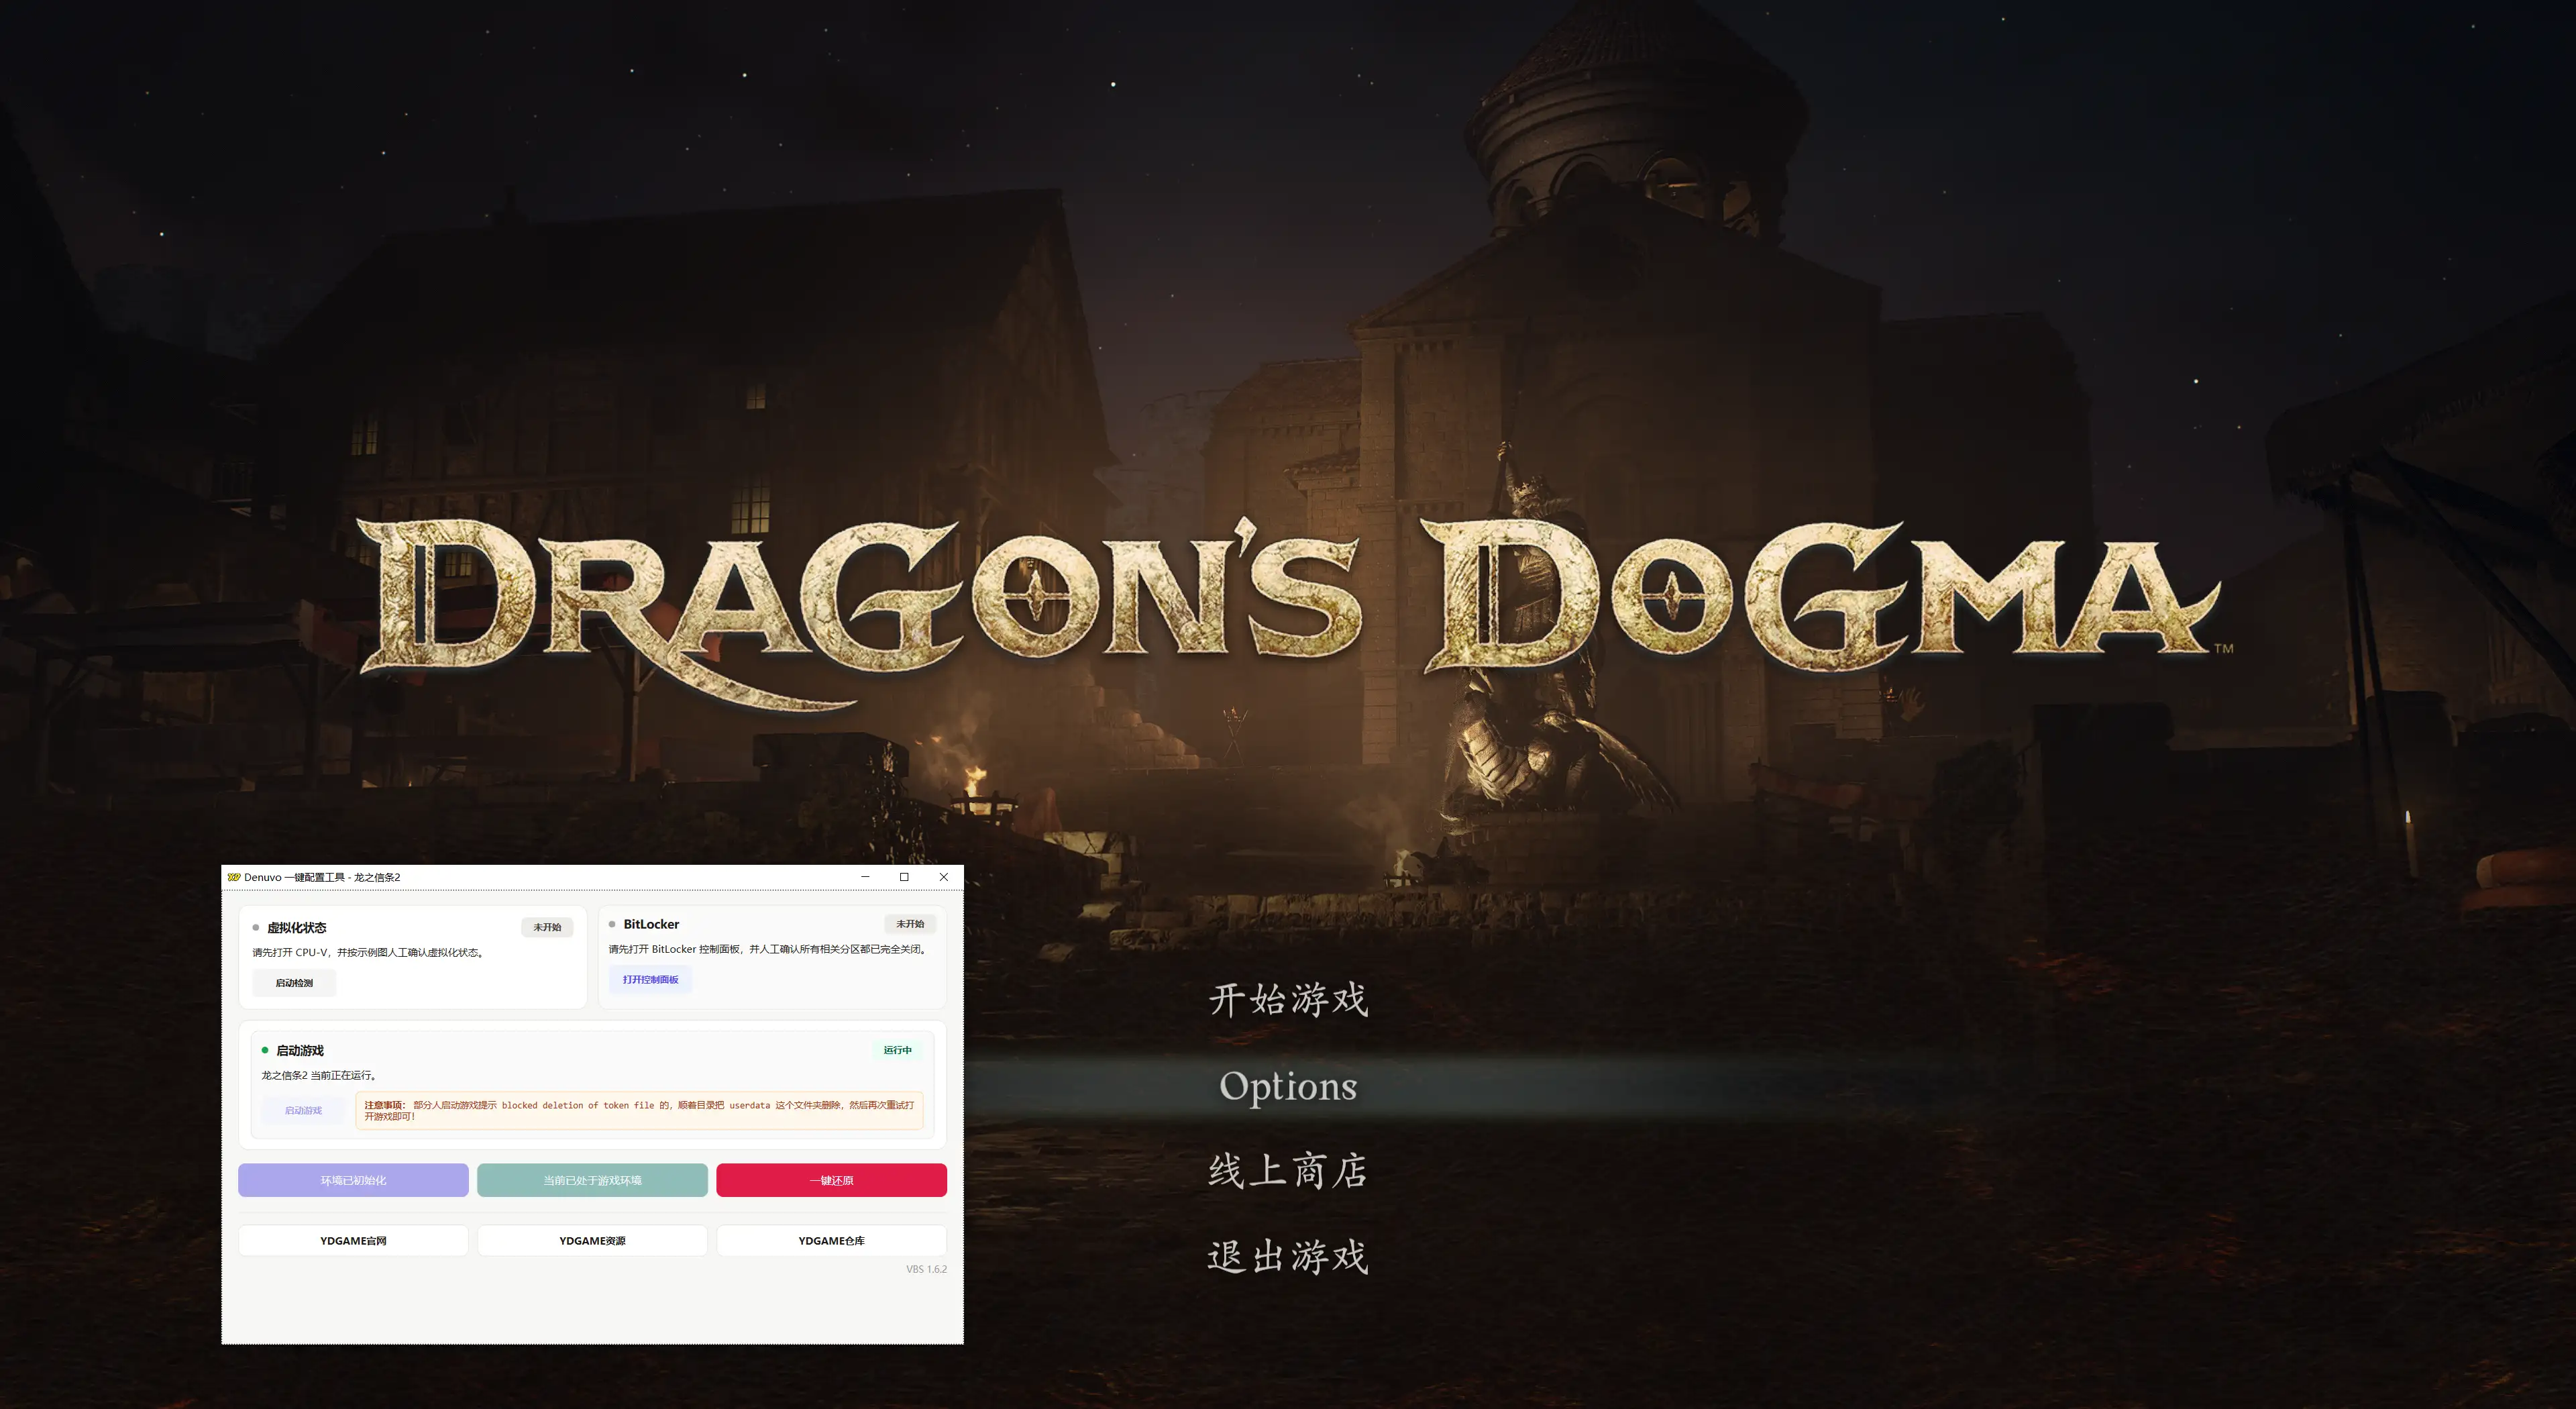The height and width of the screenshot is (1409, 2576).
Task: Maximize the Denuvo configuration tool window
Action: click(904, 877)
